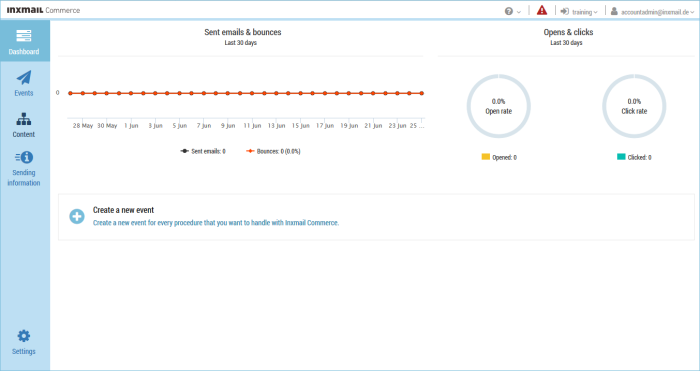Open the Dashboard sidebar section
The width and height of the screenshot is (700, 371).
pos(25,41)
